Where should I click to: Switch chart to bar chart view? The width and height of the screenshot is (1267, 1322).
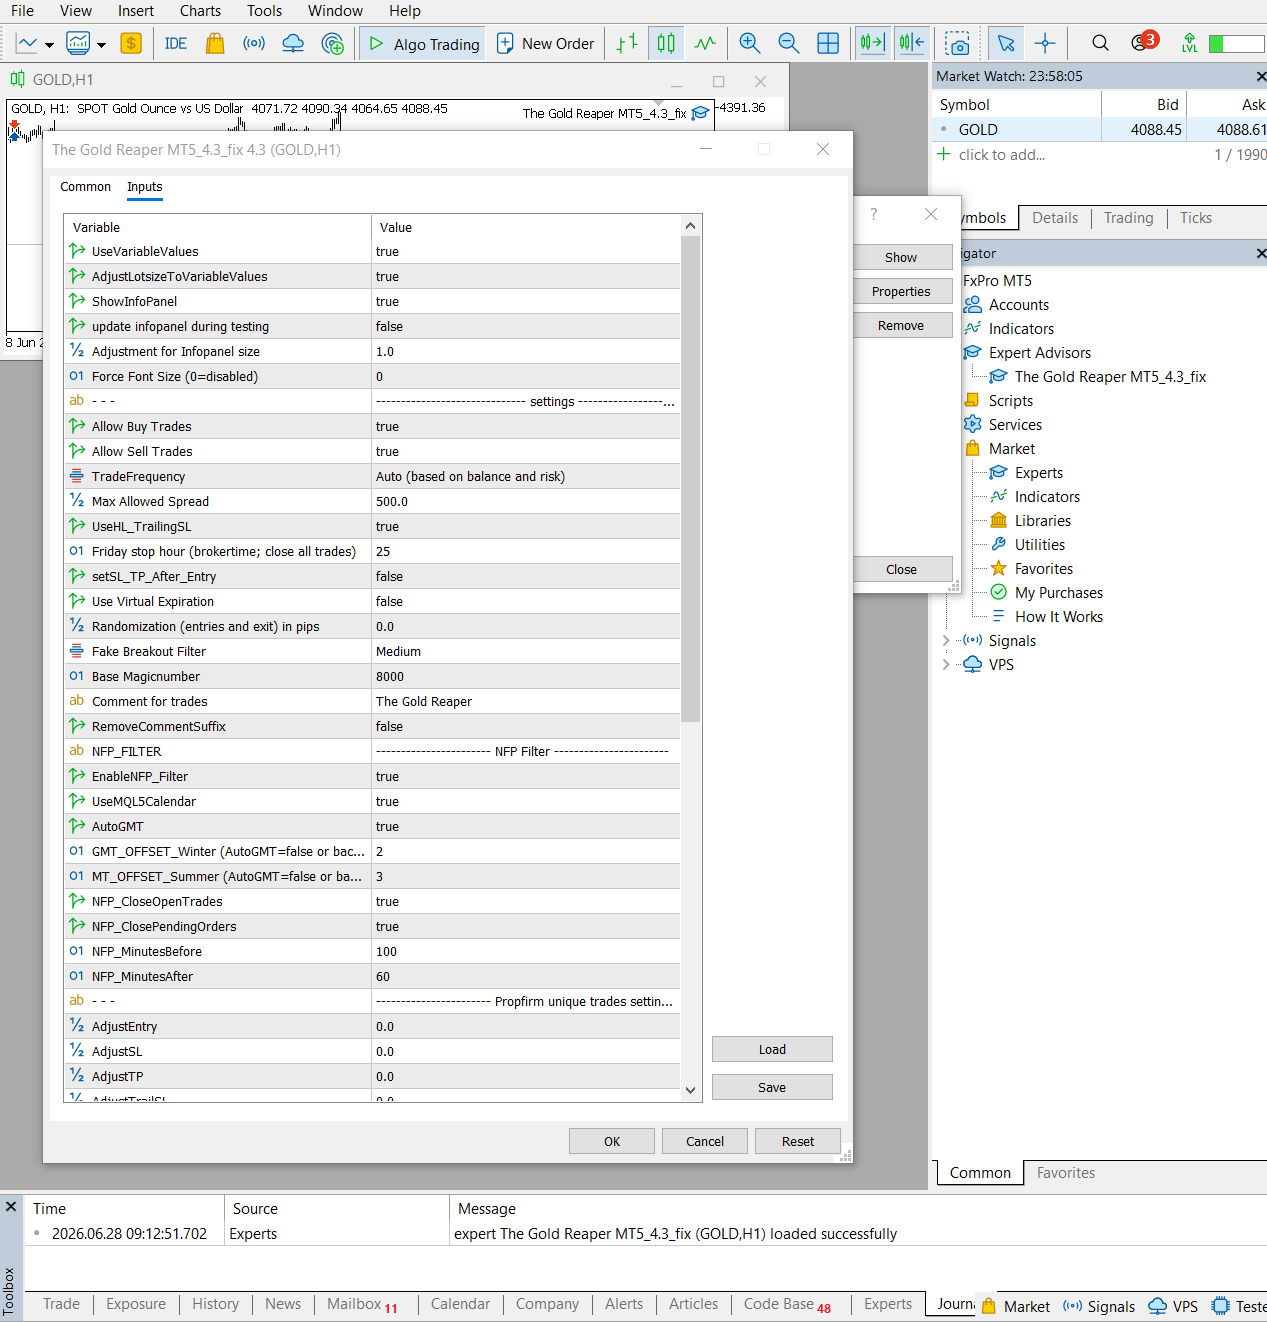[627, 43]
